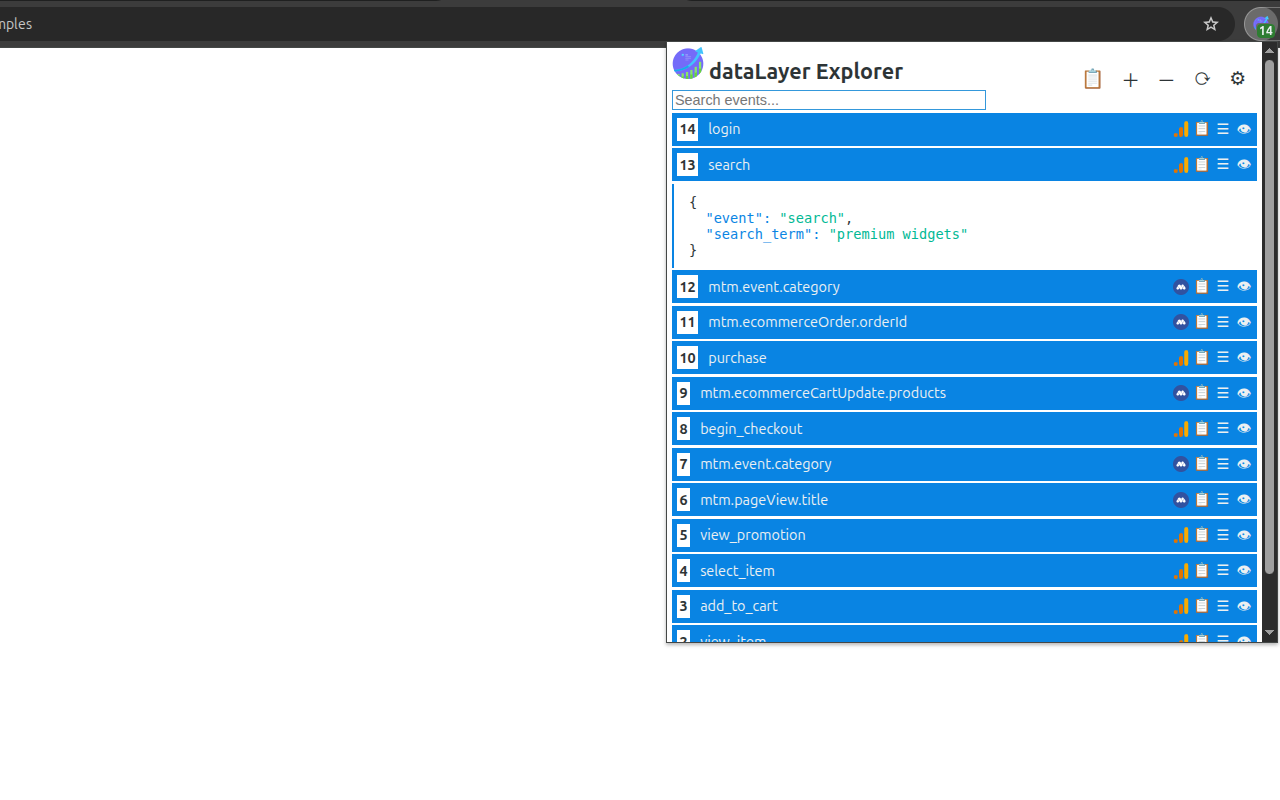Click the number 14 badge on login row
Screen dimensions: 1280x800
click(x=687, y=129)
